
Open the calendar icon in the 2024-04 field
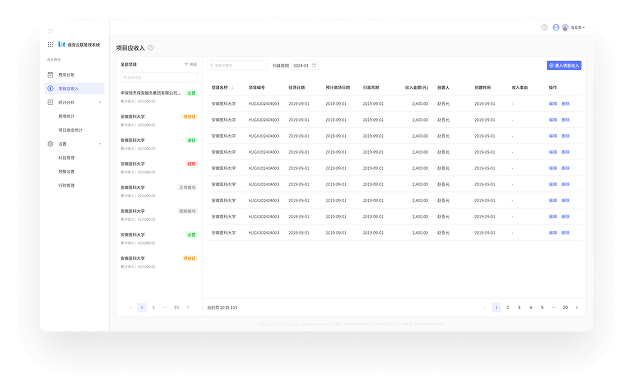pyautogui.click(x=314, y=65)
